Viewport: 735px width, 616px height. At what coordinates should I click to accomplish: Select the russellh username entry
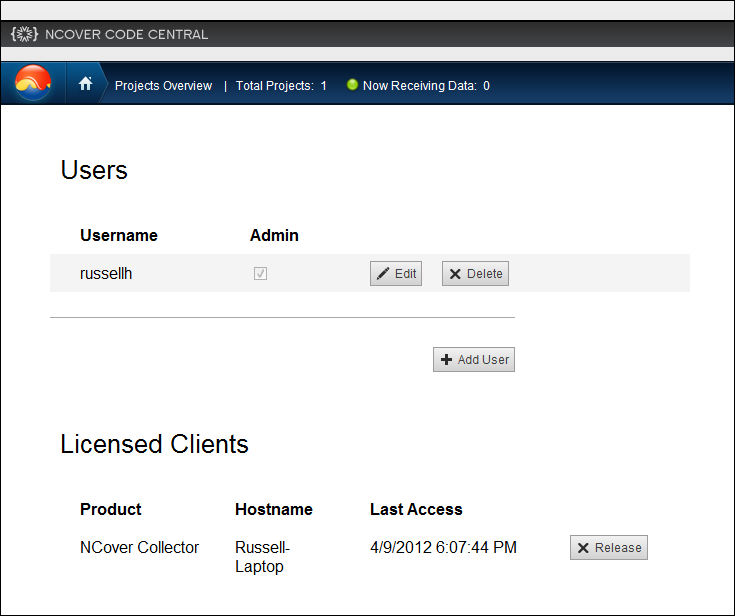pos(106,273)
